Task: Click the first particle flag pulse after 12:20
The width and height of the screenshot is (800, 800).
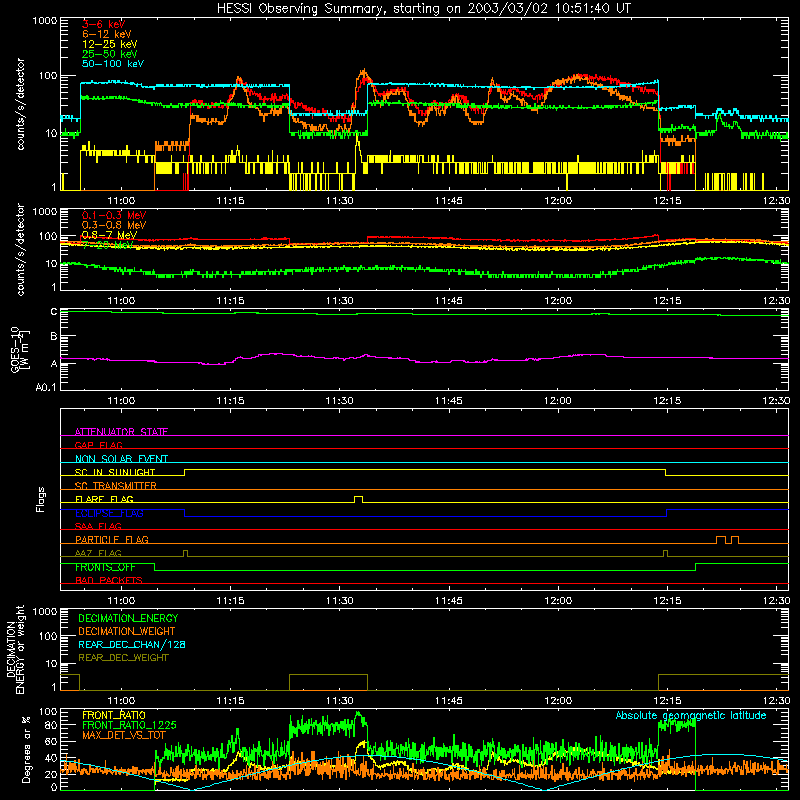Action: [721, 540]
